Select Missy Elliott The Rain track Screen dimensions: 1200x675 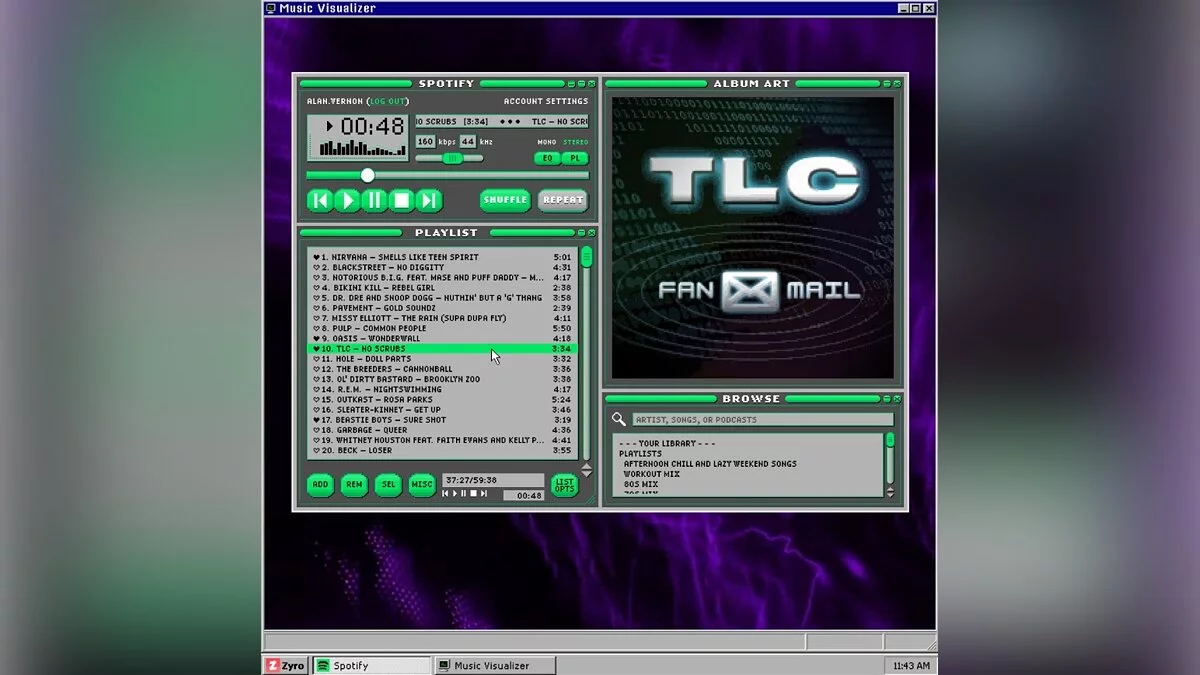(x=443, y=318)
